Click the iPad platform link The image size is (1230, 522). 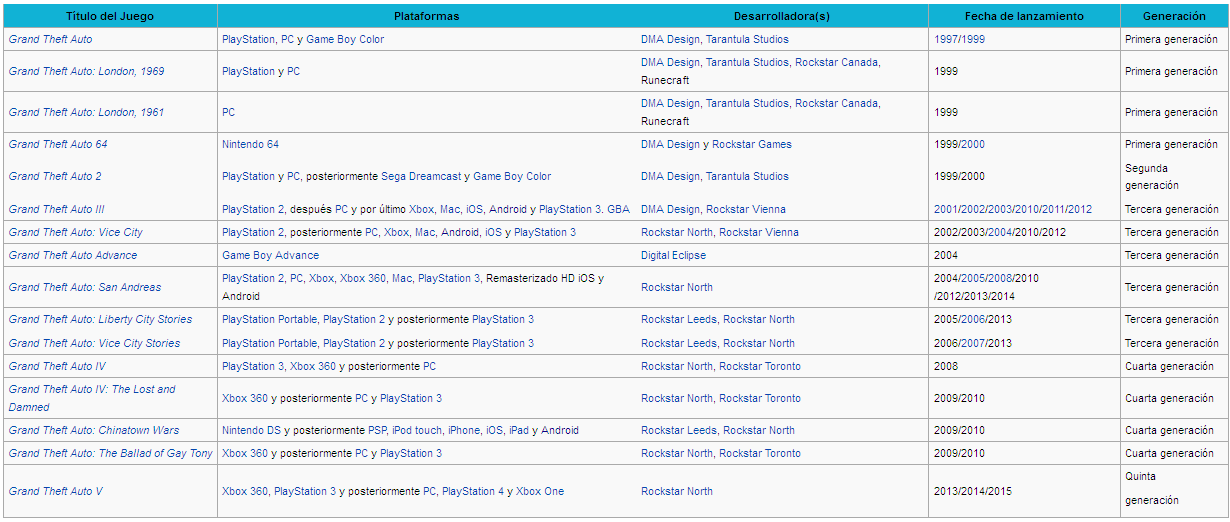[518, 430]
